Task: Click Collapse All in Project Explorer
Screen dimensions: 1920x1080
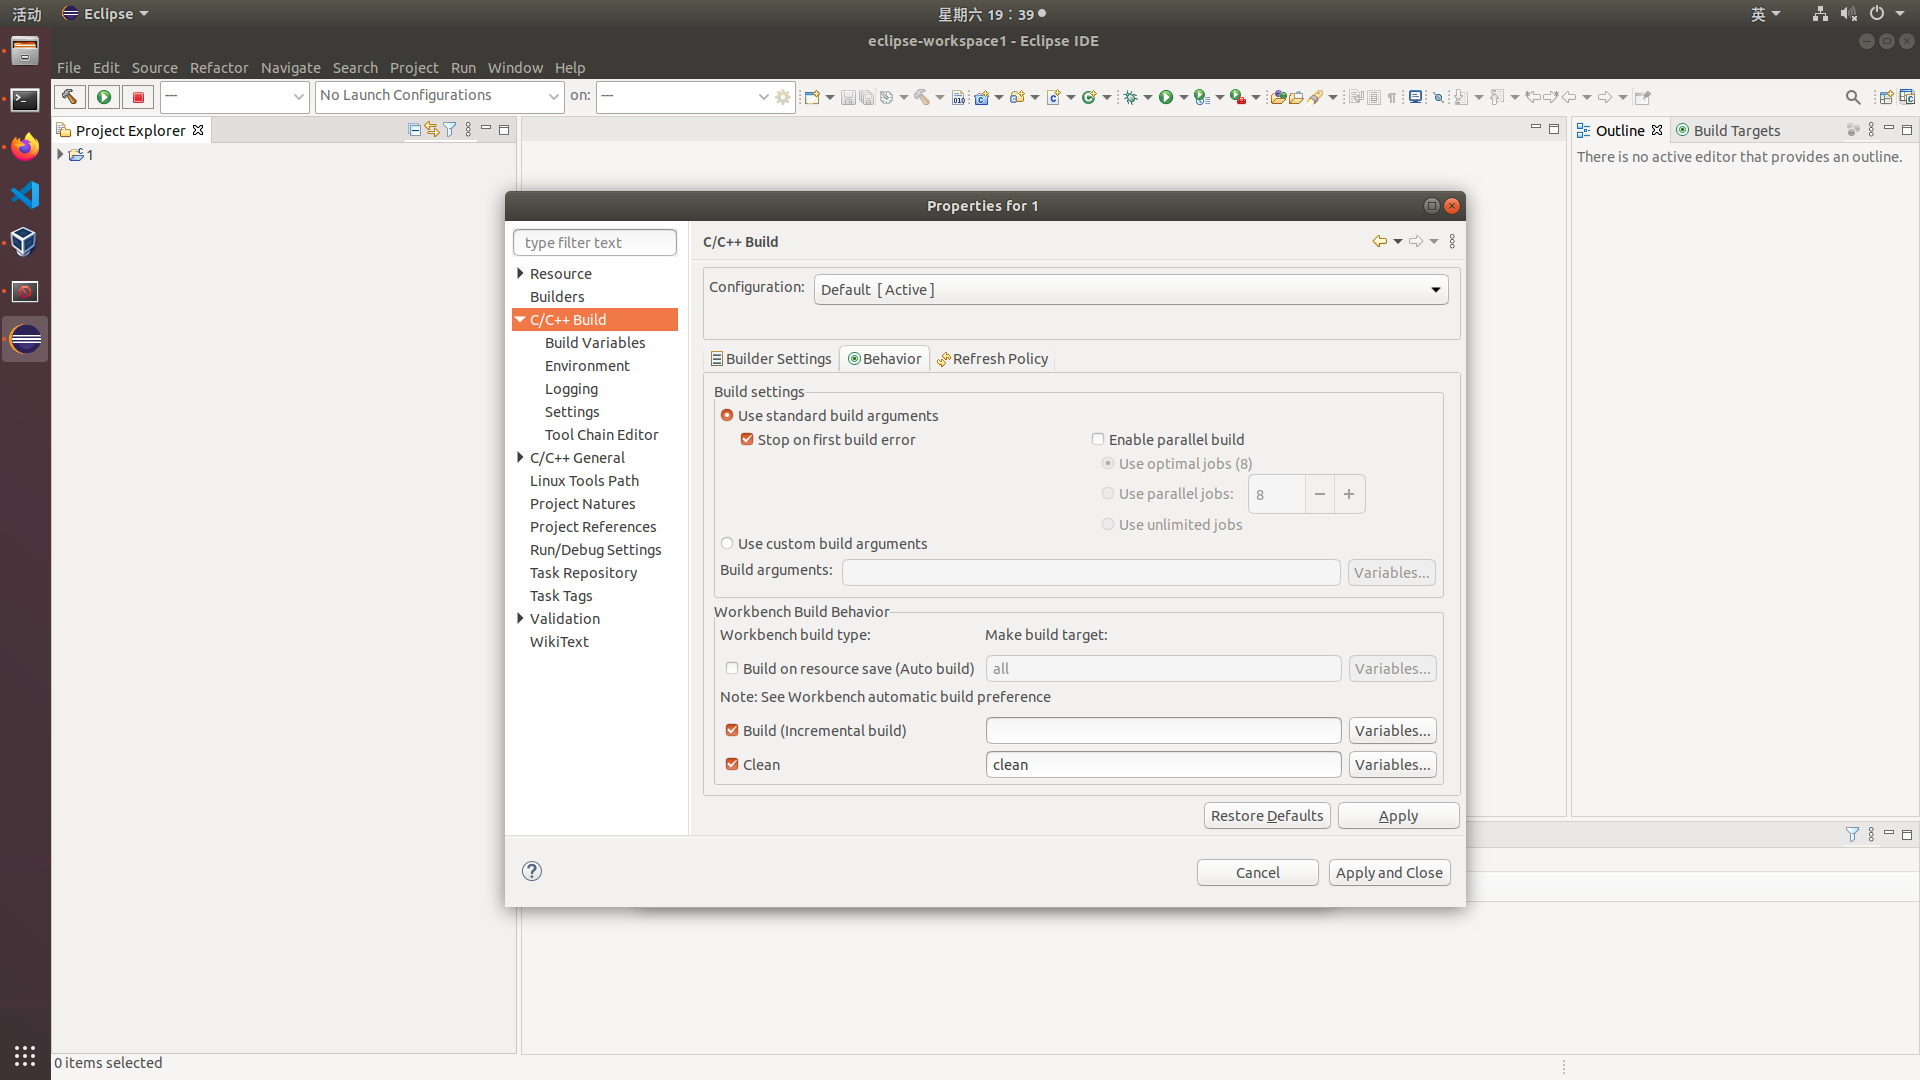Action: [414, 130]
